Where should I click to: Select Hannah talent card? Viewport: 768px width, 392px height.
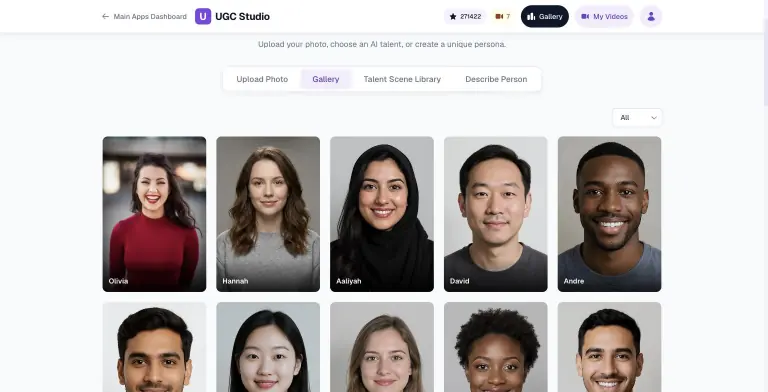pyautogui.click(x=268, y=214)
